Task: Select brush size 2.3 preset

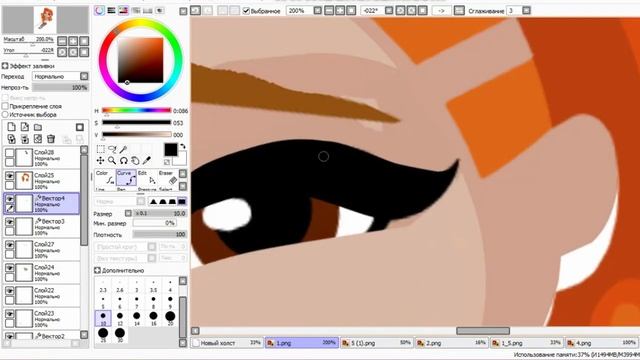Action: (x=103, y=286)
